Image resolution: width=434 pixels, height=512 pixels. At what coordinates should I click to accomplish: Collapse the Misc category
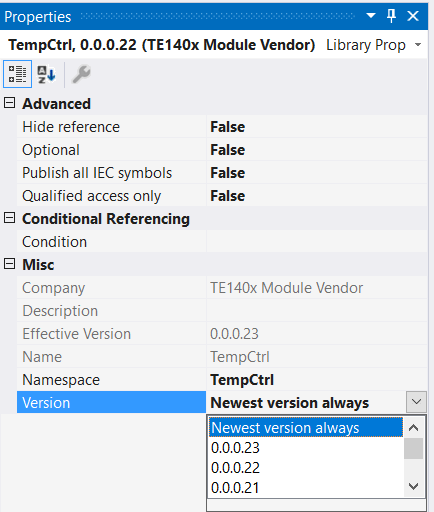pyautogui.click(x=9, y=264)
